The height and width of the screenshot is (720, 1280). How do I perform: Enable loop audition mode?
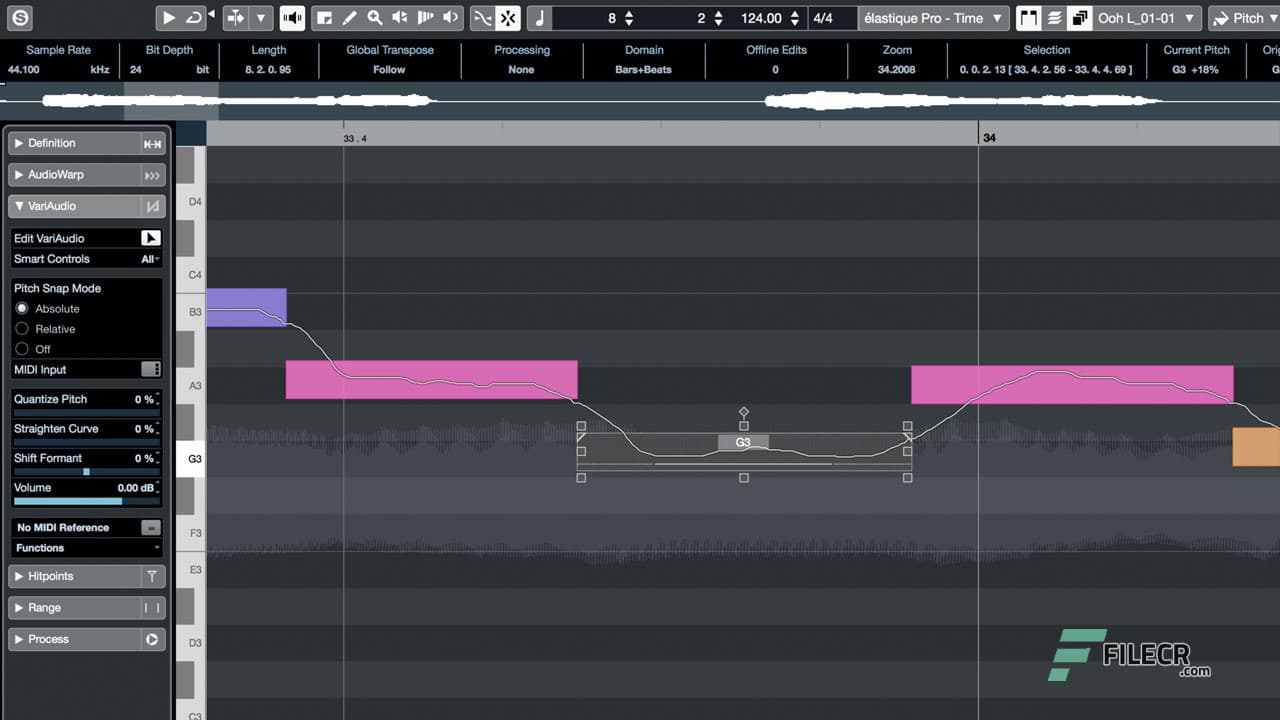pyautogui.click(x=196, y=17)
